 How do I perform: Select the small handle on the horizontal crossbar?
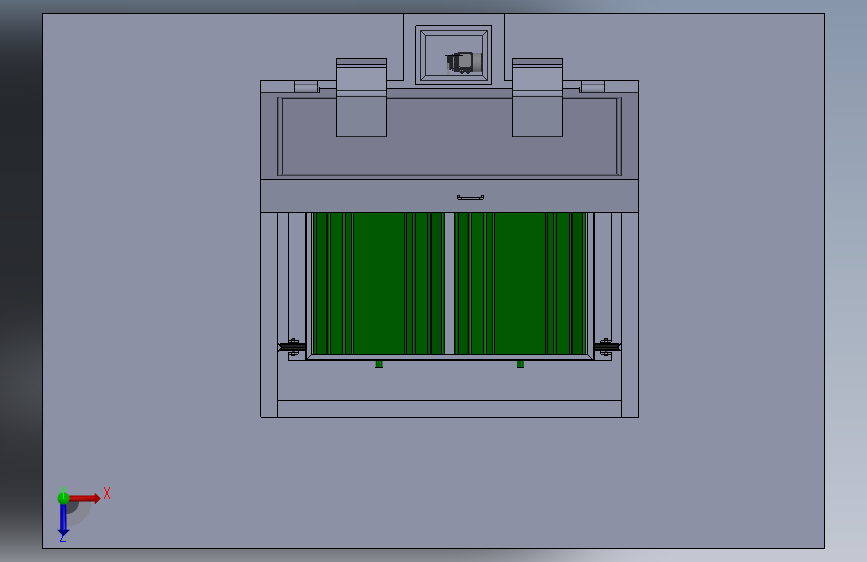tap(471, 197)
